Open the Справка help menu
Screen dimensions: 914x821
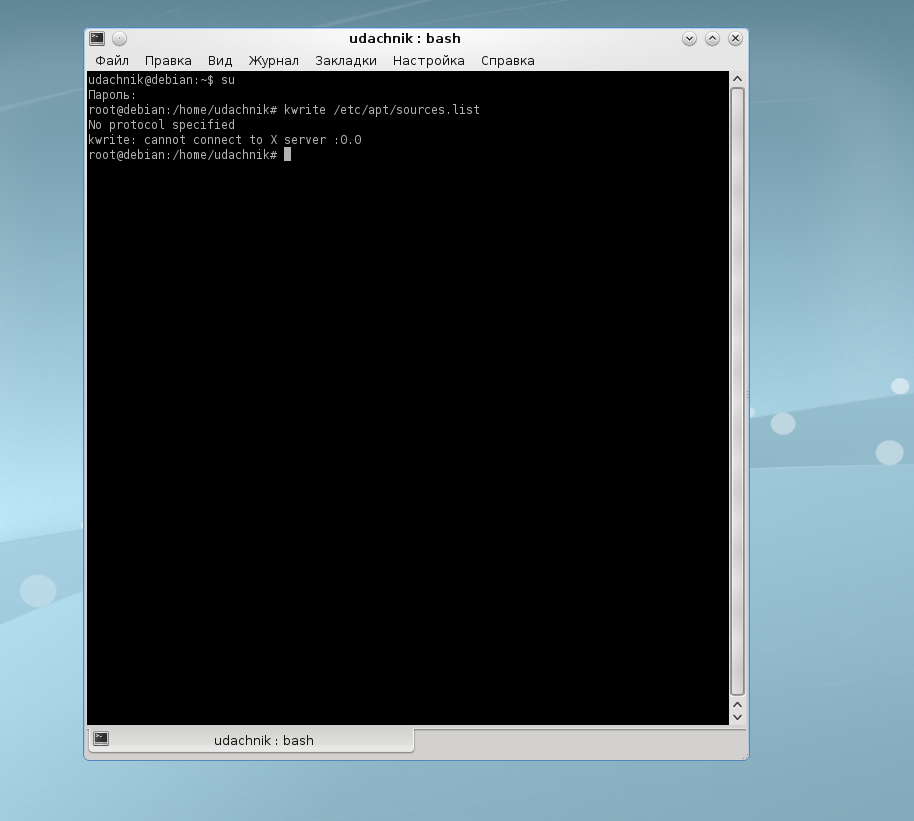(x=507, y=61)
